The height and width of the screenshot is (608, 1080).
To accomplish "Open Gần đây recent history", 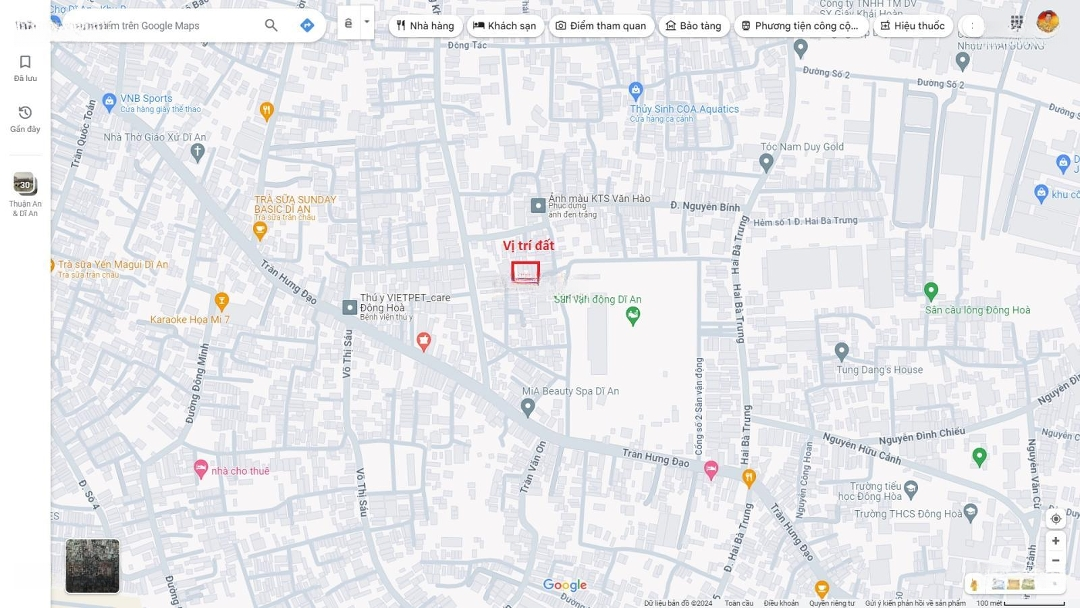I will [25, 119].
